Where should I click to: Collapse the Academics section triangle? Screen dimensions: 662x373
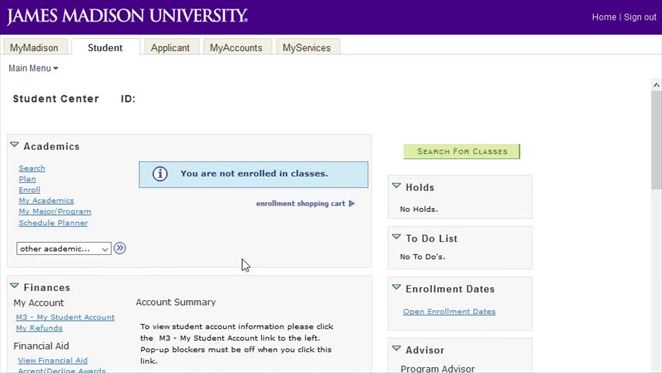point(14,145)
